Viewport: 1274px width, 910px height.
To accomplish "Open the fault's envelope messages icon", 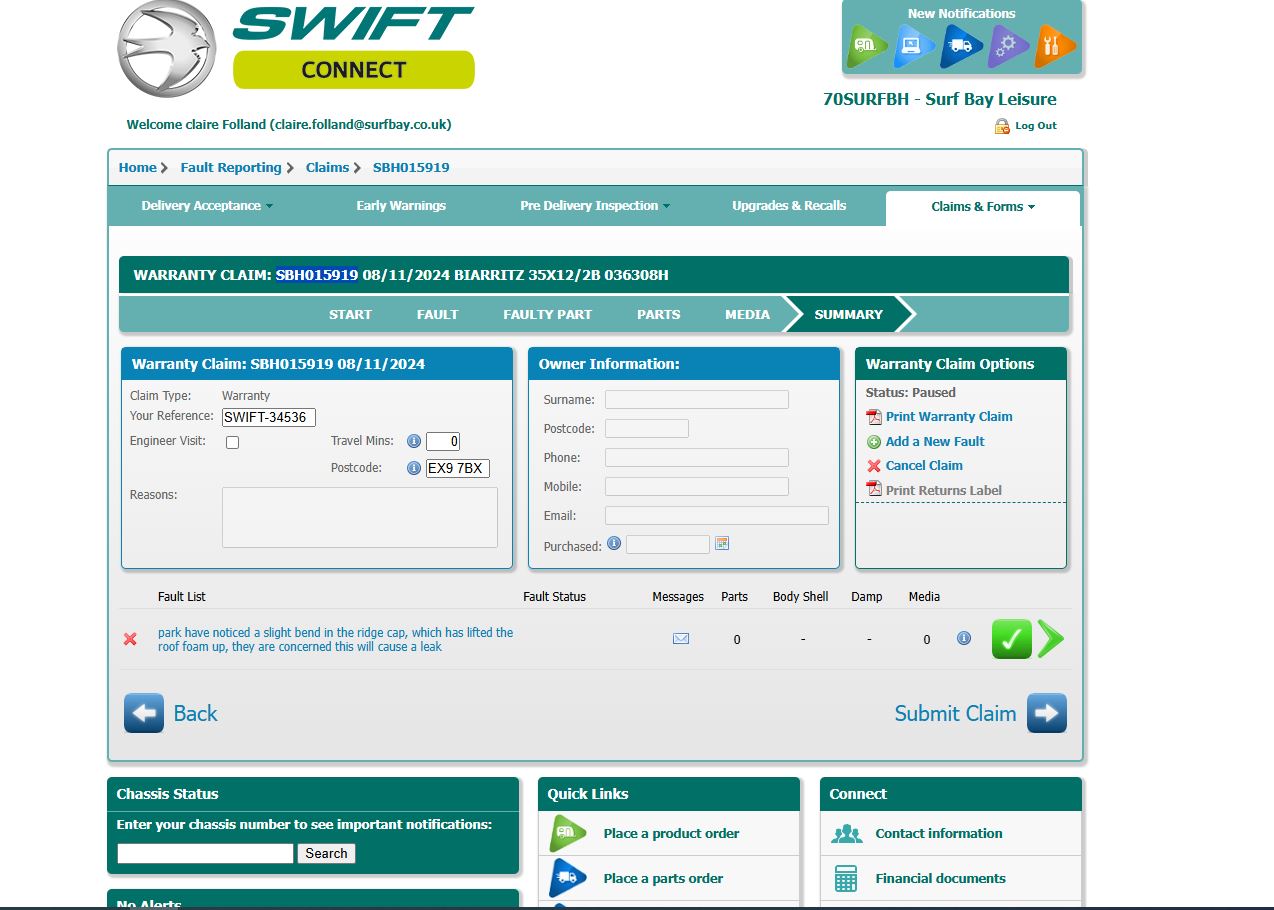I will pos(681,639).
